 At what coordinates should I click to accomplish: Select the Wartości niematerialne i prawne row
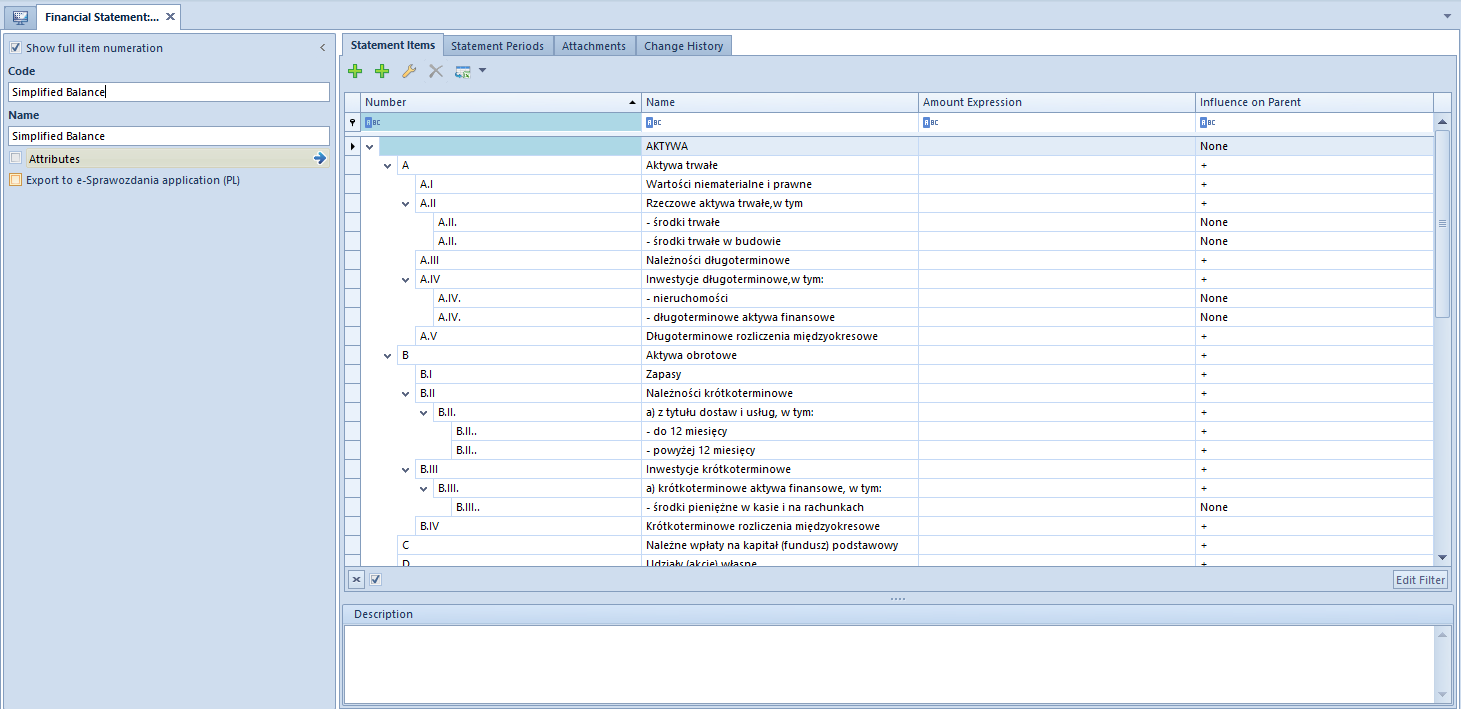click(x=889, y=184)
